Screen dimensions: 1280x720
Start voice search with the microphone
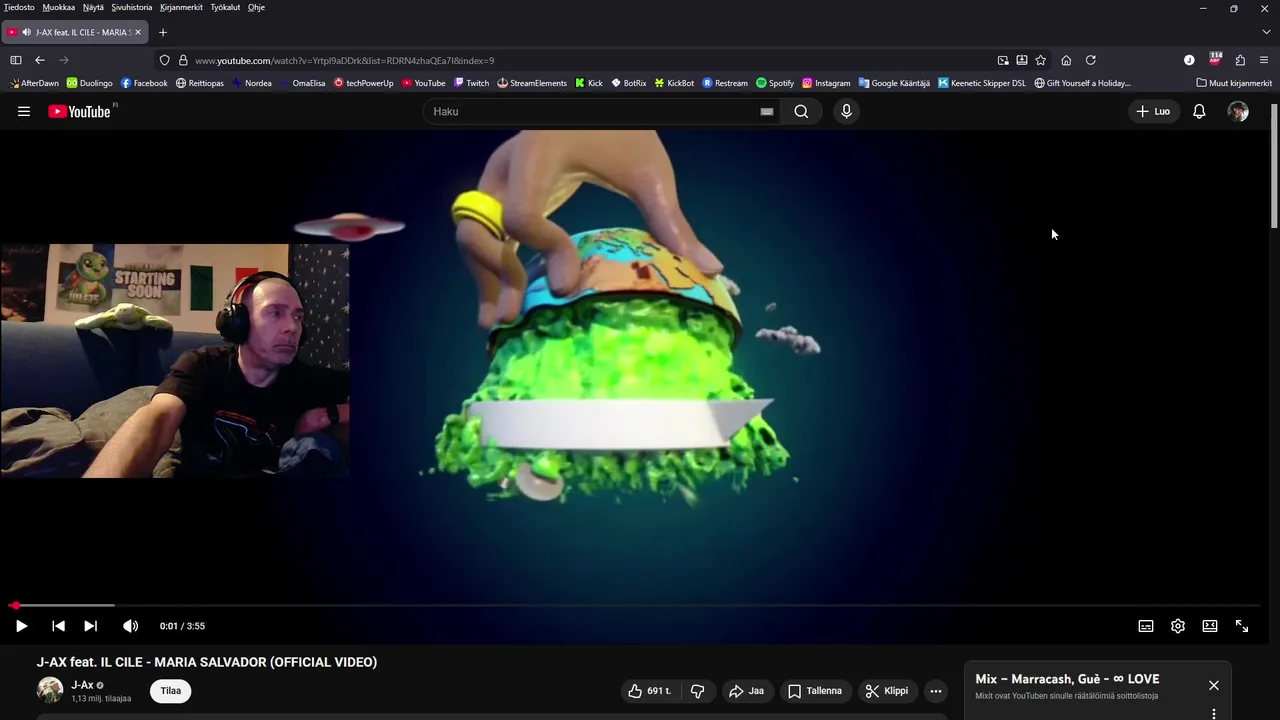click(846, 111)
